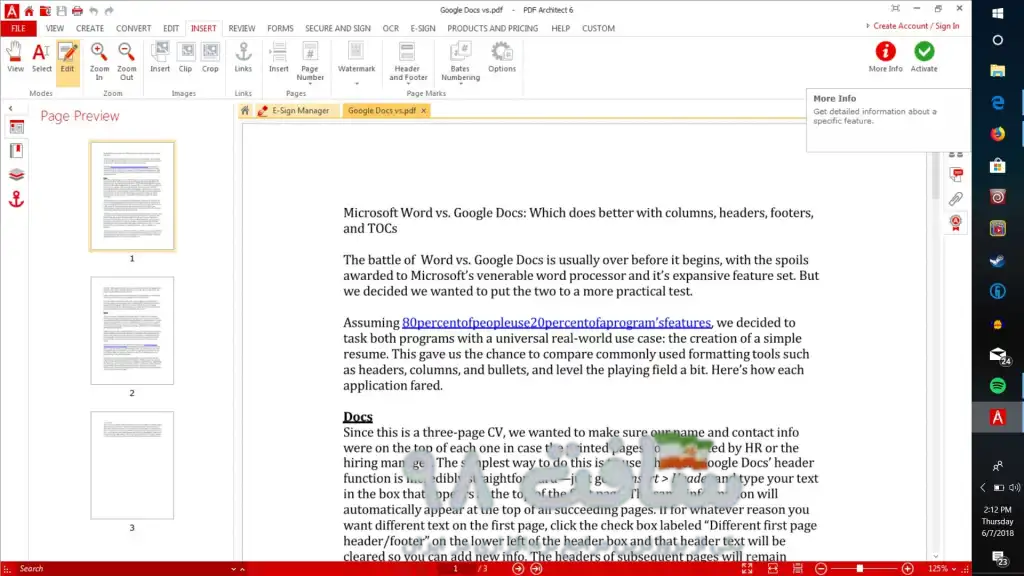Screen dimensions: 1024x576
Task: Open Spotify from the Windows taskbar
Action: [997, 386]
